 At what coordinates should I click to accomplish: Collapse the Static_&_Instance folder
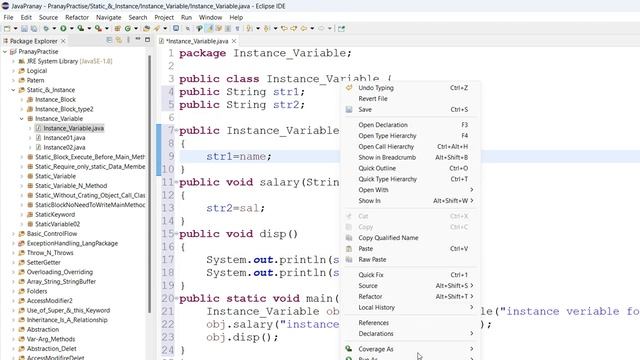pyautogui.click(x=13, y=90)
